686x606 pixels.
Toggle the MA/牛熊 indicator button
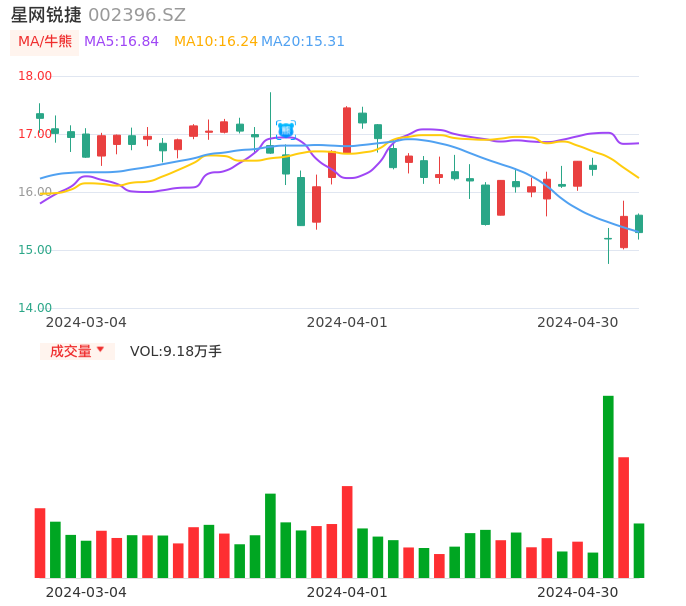point(44,42)
